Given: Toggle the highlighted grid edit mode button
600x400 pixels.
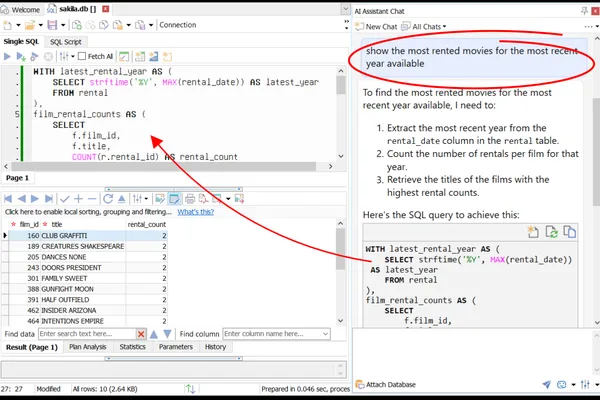Looking at the screenshot, I should [174, 199].
